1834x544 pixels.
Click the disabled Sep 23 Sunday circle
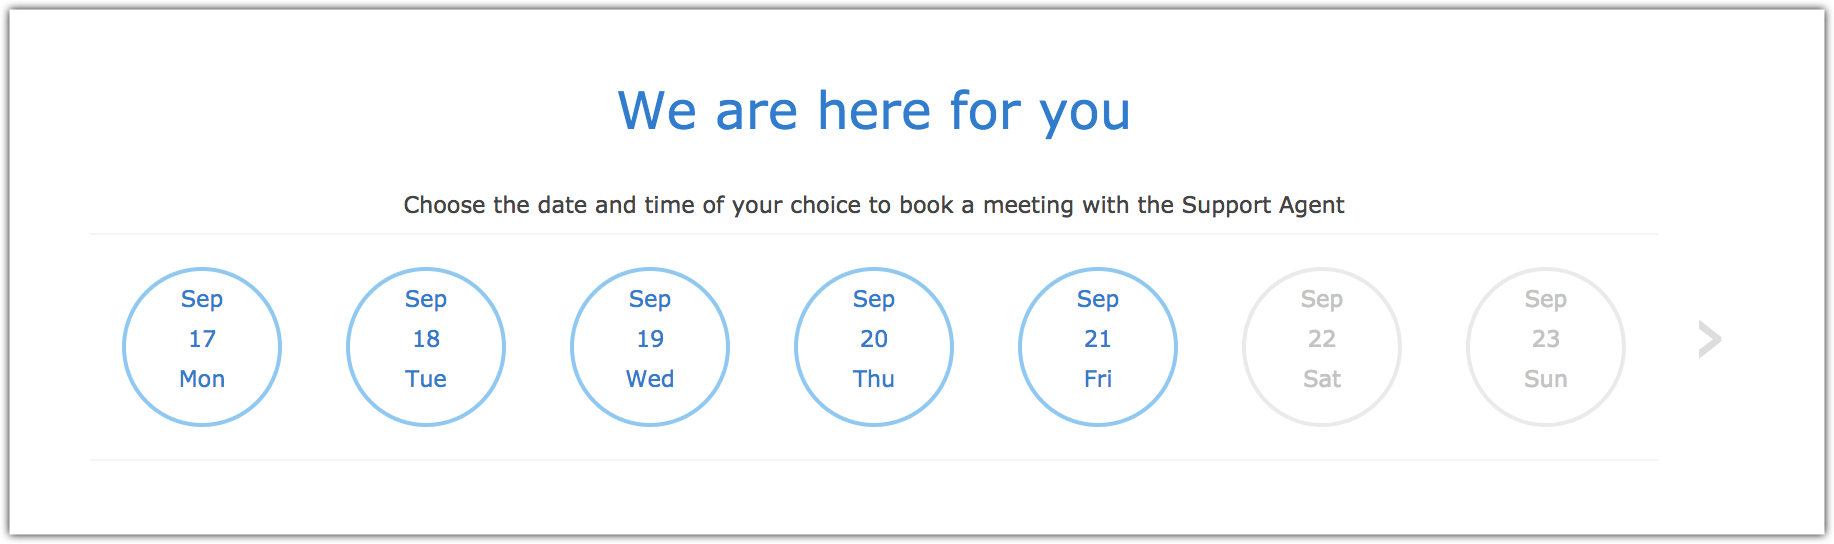click(1546, 347)
